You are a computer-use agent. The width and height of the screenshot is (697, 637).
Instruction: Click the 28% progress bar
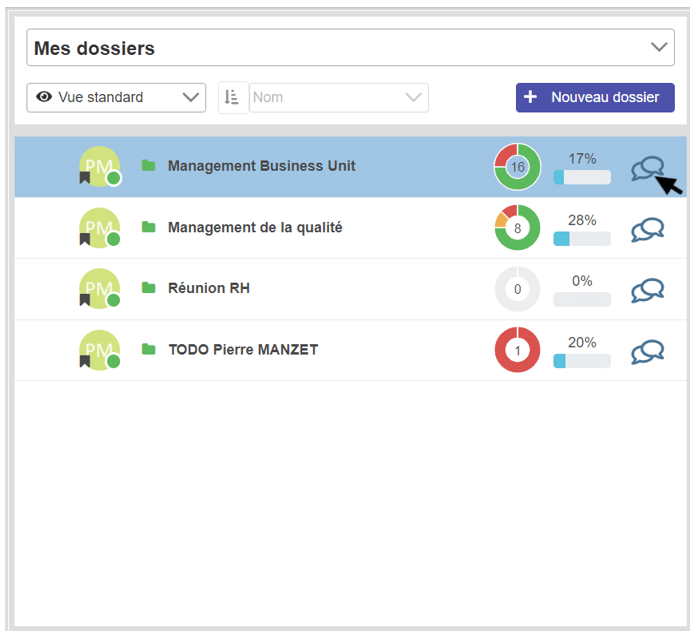coord(582,239)
